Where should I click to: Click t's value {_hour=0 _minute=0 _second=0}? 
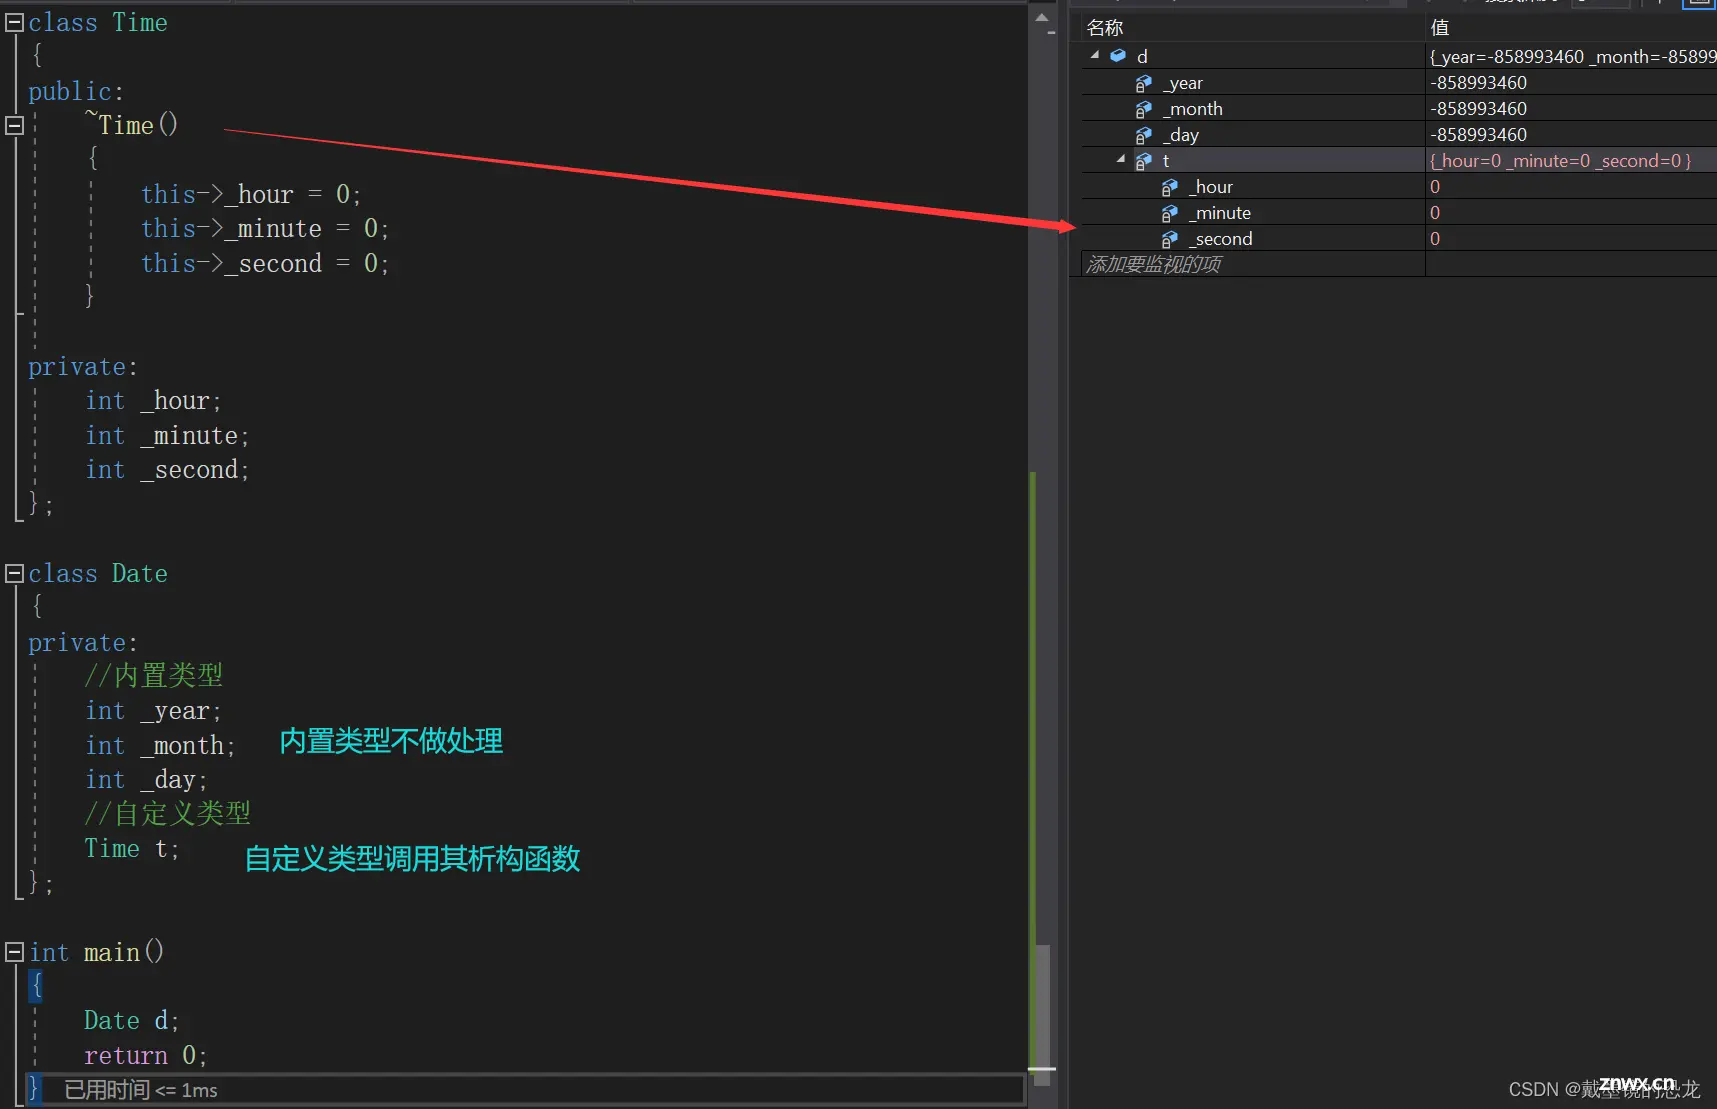(1560, 161)
